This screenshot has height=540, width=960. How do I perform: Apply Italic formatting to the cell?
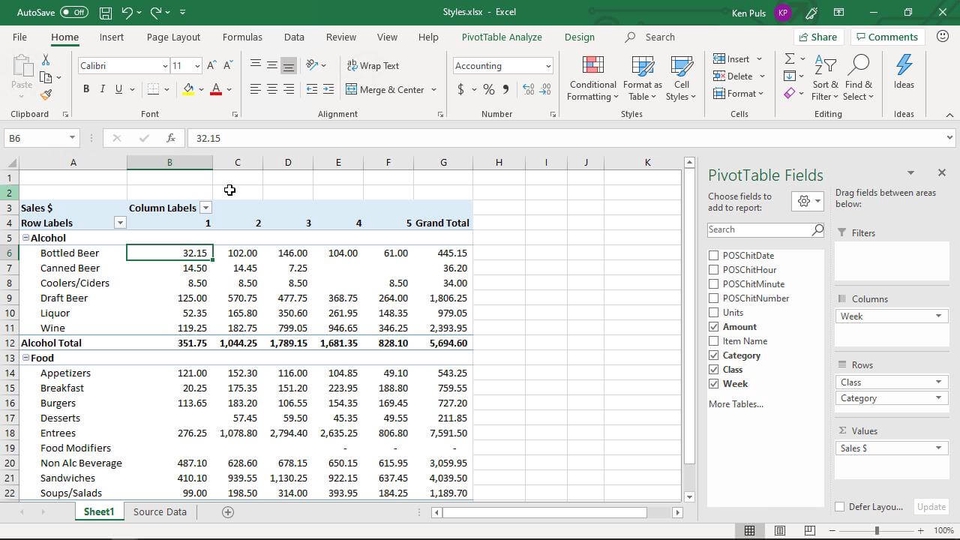(102, 89)
